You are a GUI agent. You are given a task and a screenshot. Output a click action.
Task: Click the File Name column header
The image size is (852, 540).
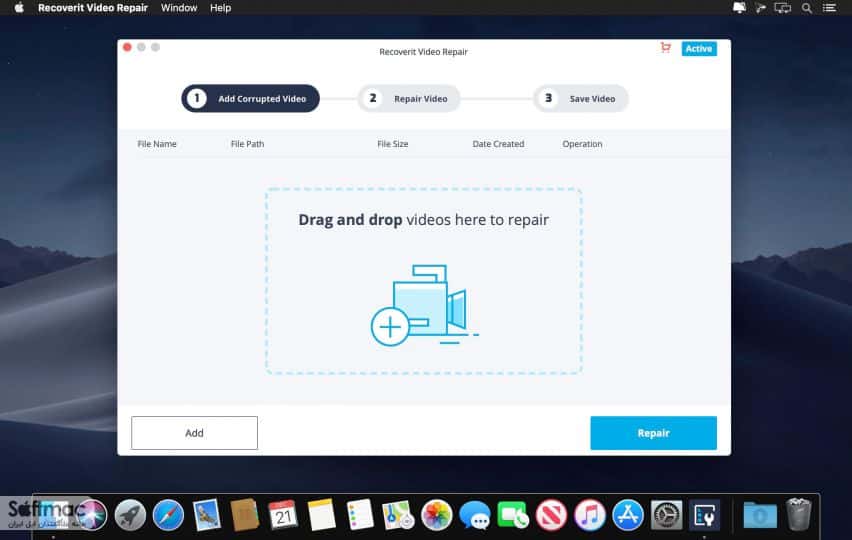click(157, 144)
